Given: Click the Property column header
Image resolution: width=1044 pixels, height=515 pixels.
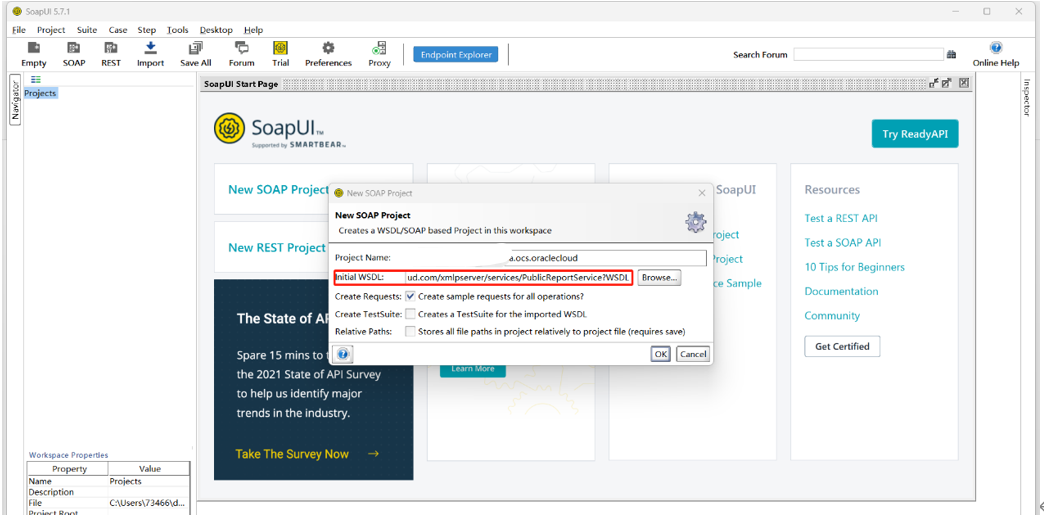Looking at the screenshot, I should pyautogui.click(x=69, y=469).
